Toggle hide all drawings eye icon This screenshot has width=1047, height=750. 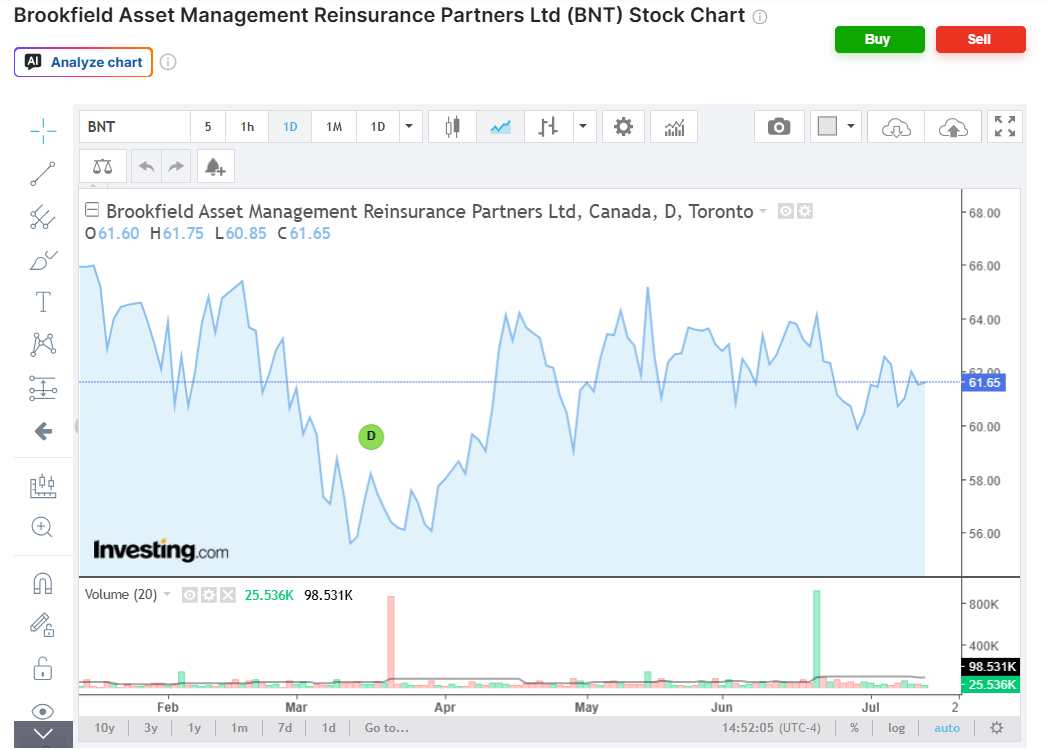[43, 711]
